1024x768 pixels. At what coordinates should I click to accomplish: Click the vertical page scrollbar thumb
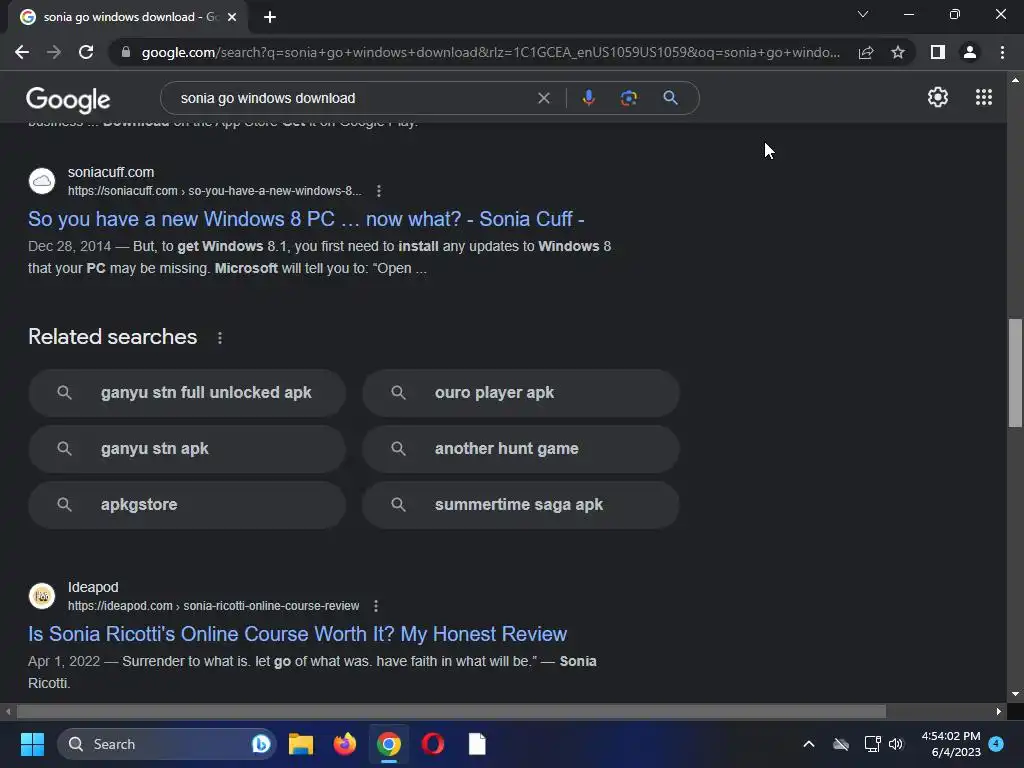(1015, 373)
